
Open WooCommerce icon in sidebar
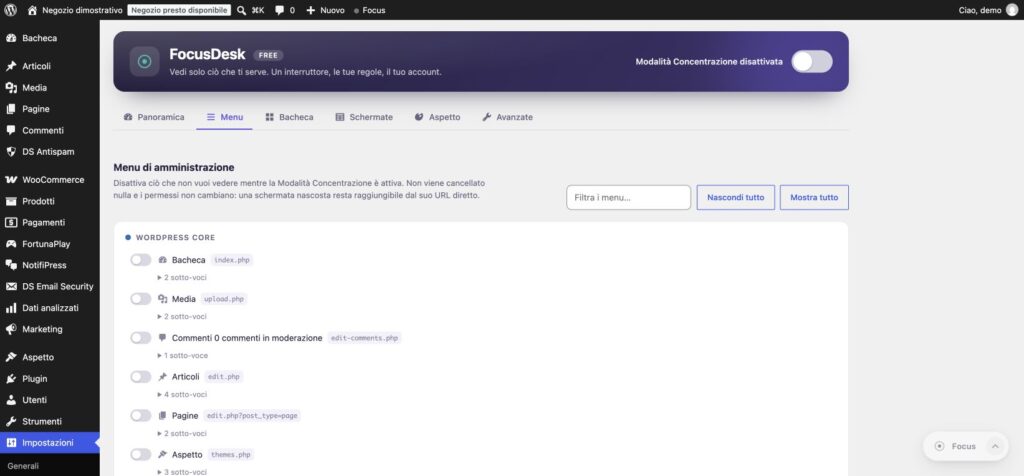(10, 180)
